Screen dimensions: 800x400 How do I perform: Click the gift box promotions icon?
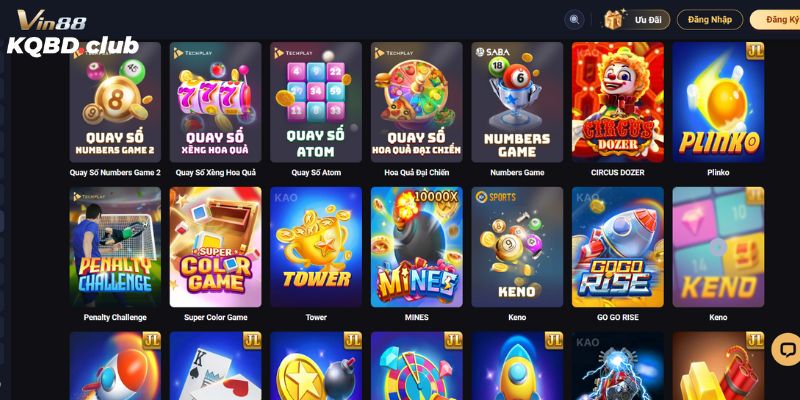(613, 19)
